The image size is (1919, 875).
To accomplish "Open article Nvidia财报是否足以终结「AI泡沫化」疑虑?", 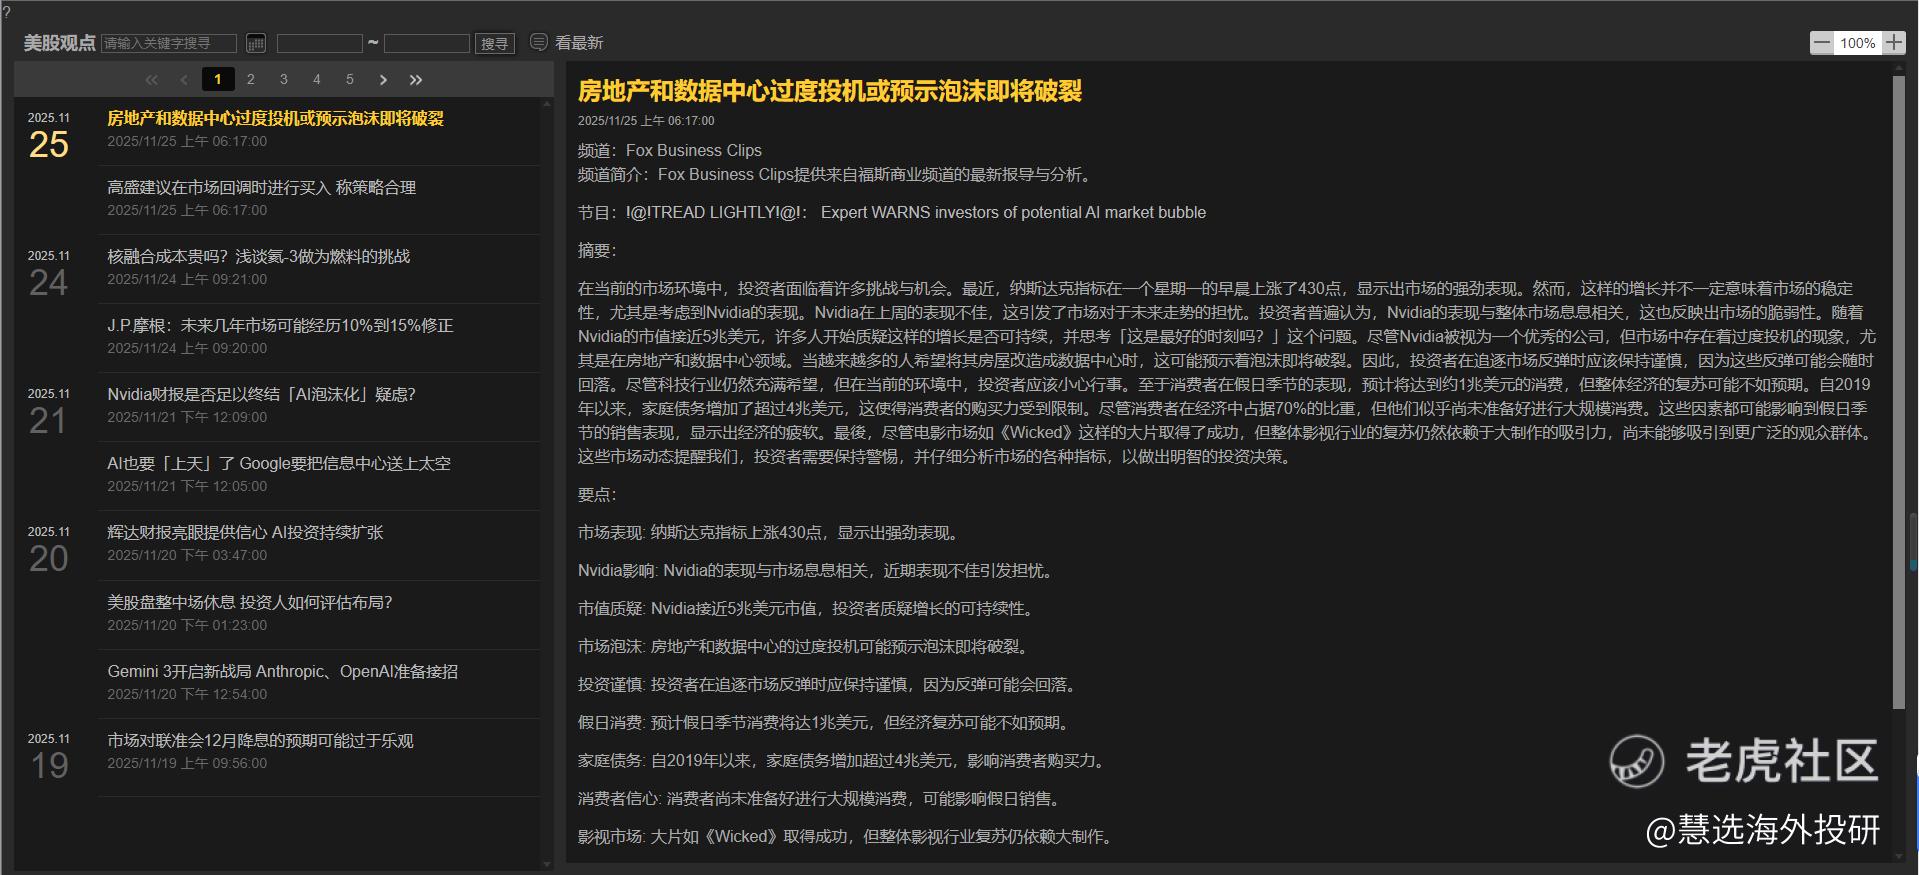I will (262, 394).
